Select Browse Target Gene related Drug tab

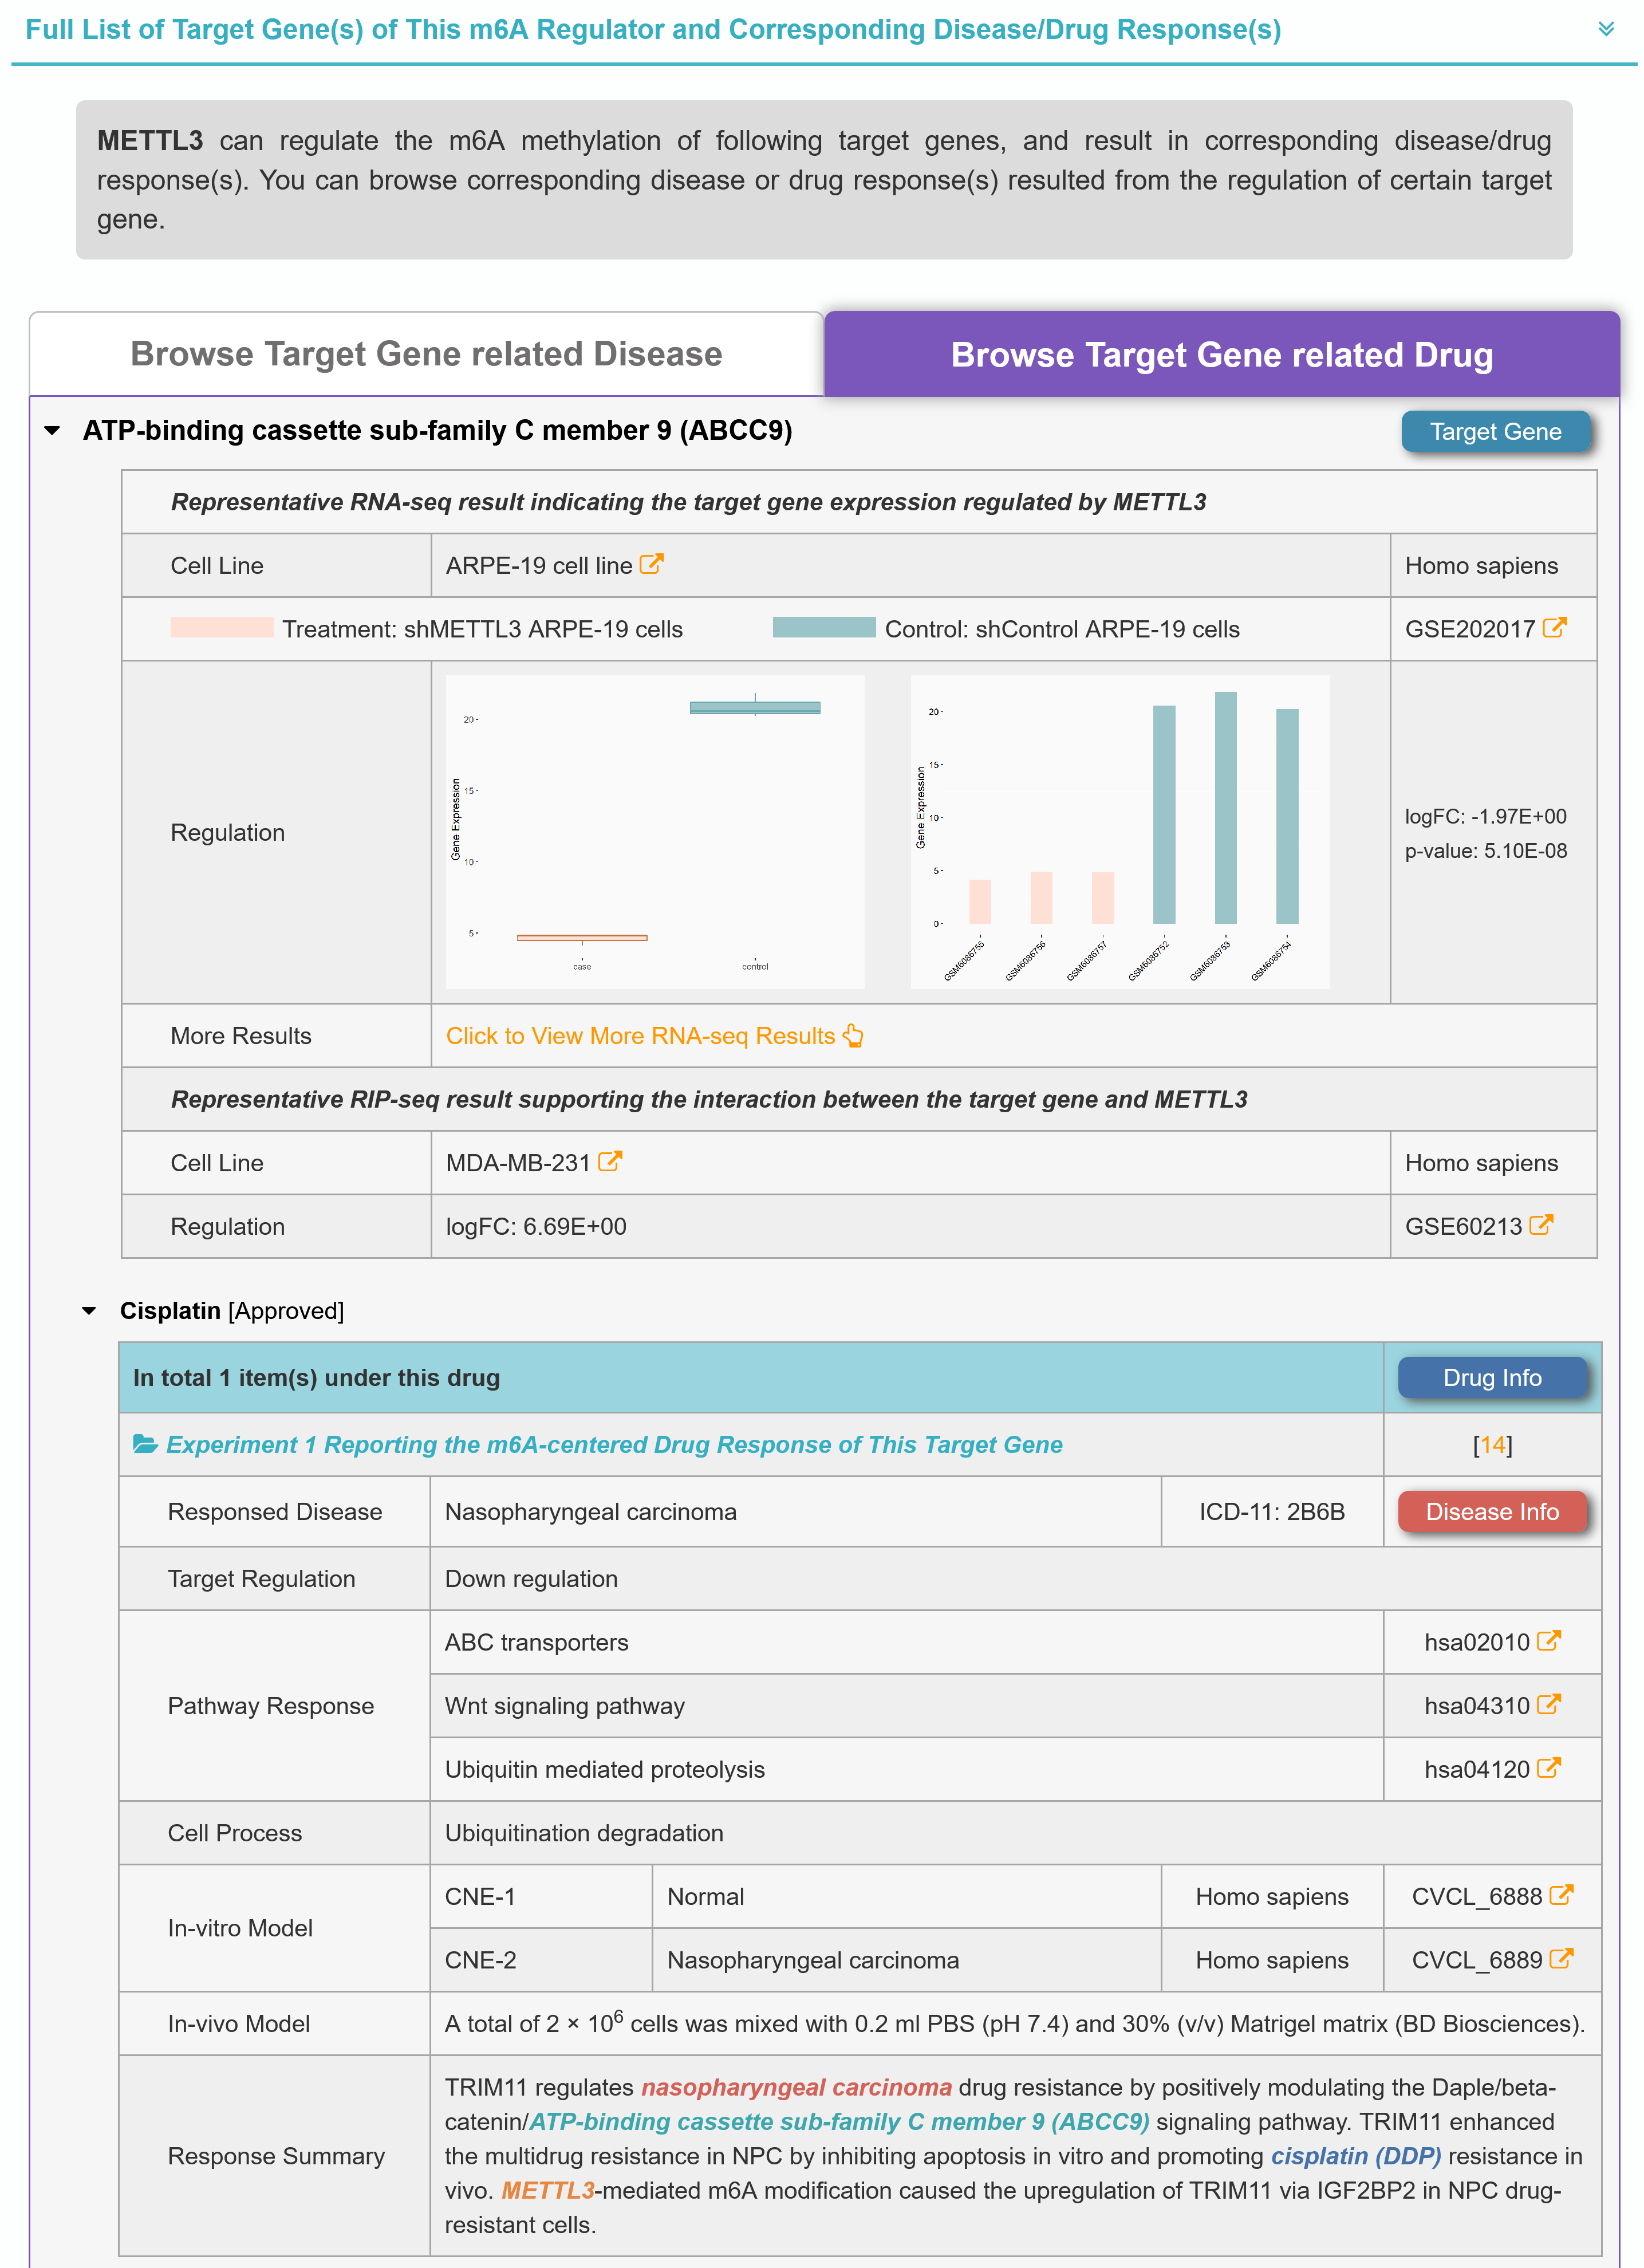pyautogui.click(x=1221, y=355)
